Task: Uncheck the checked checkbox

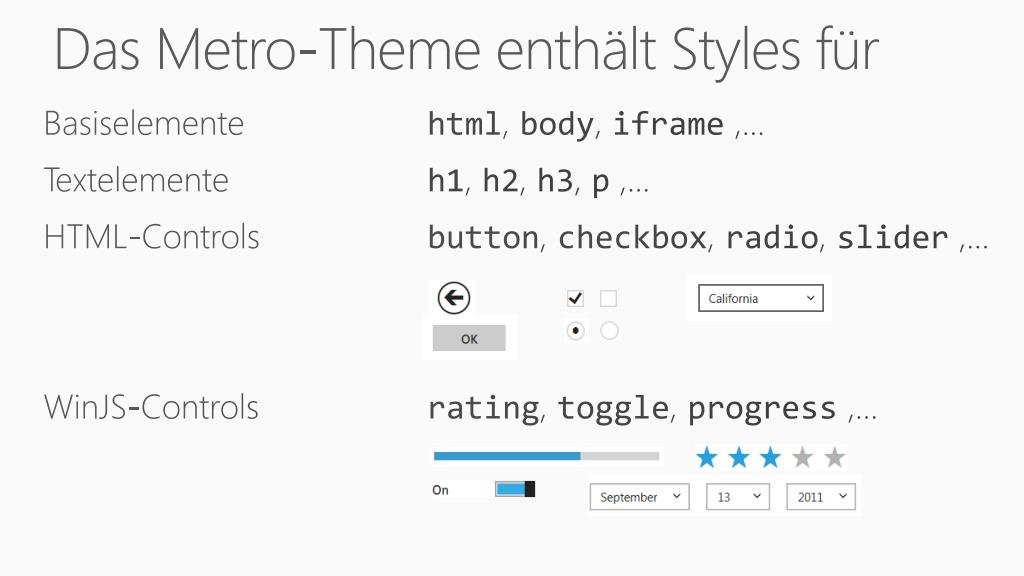Action: [575, 298]
